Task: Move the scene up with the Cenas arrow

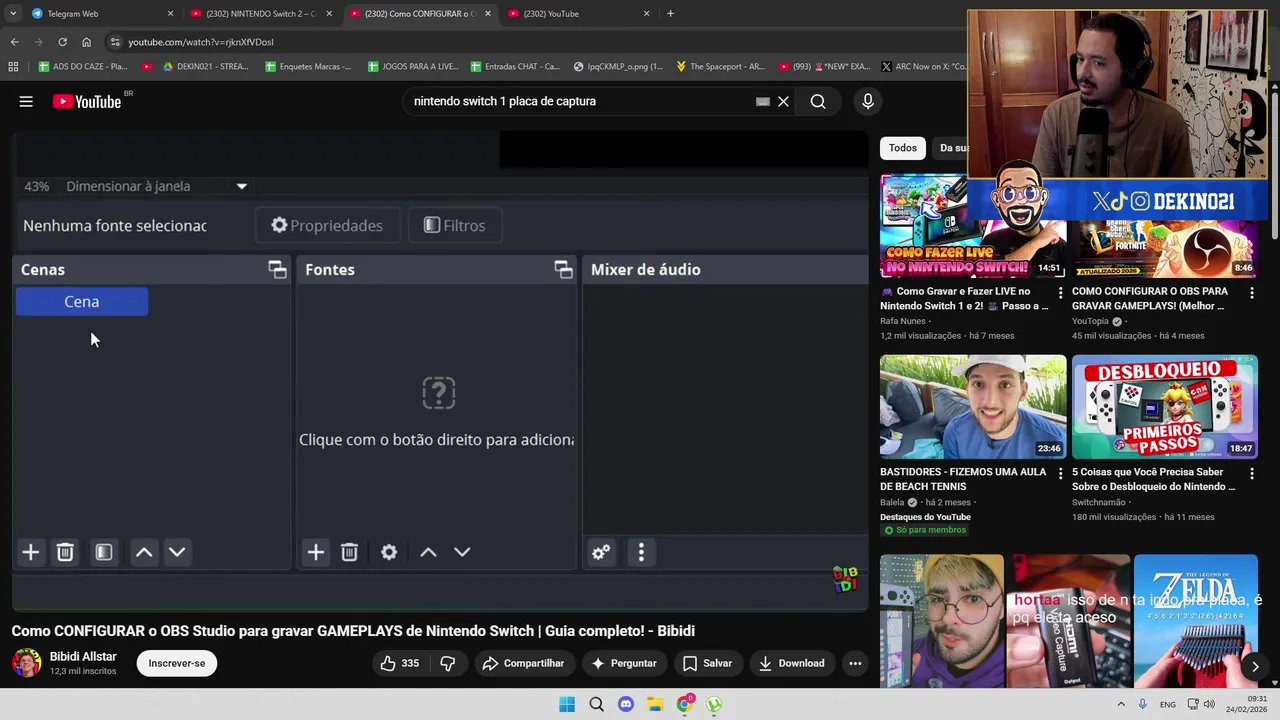Action: point(144,552)
